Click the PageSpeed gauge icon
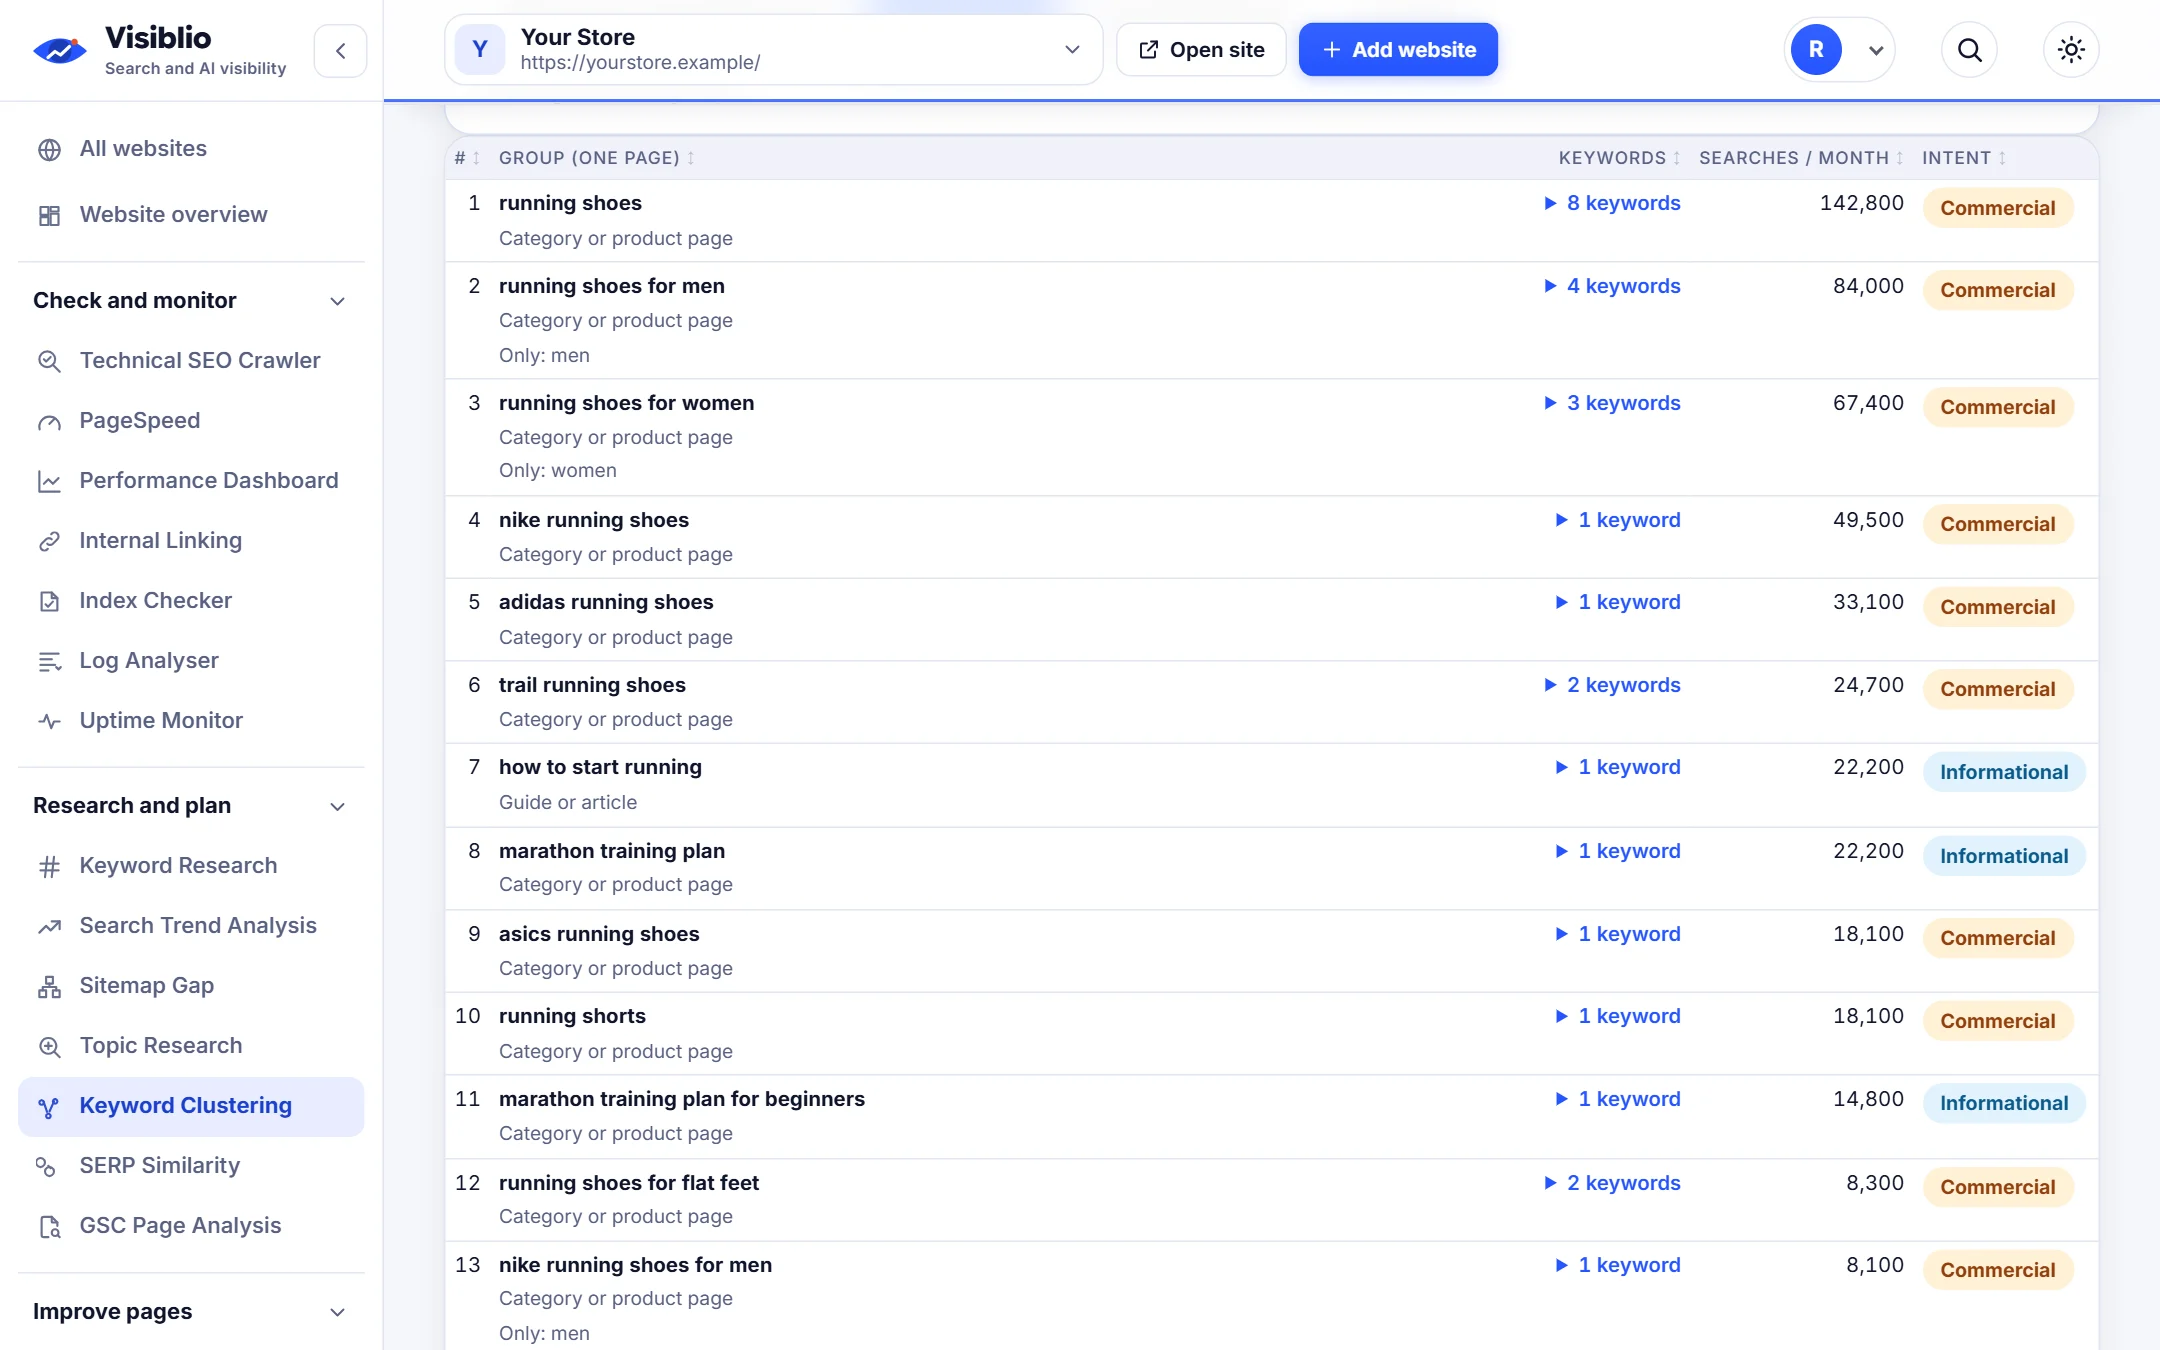The width and height of the screenshot is (2160, 1350). [49, 421]
